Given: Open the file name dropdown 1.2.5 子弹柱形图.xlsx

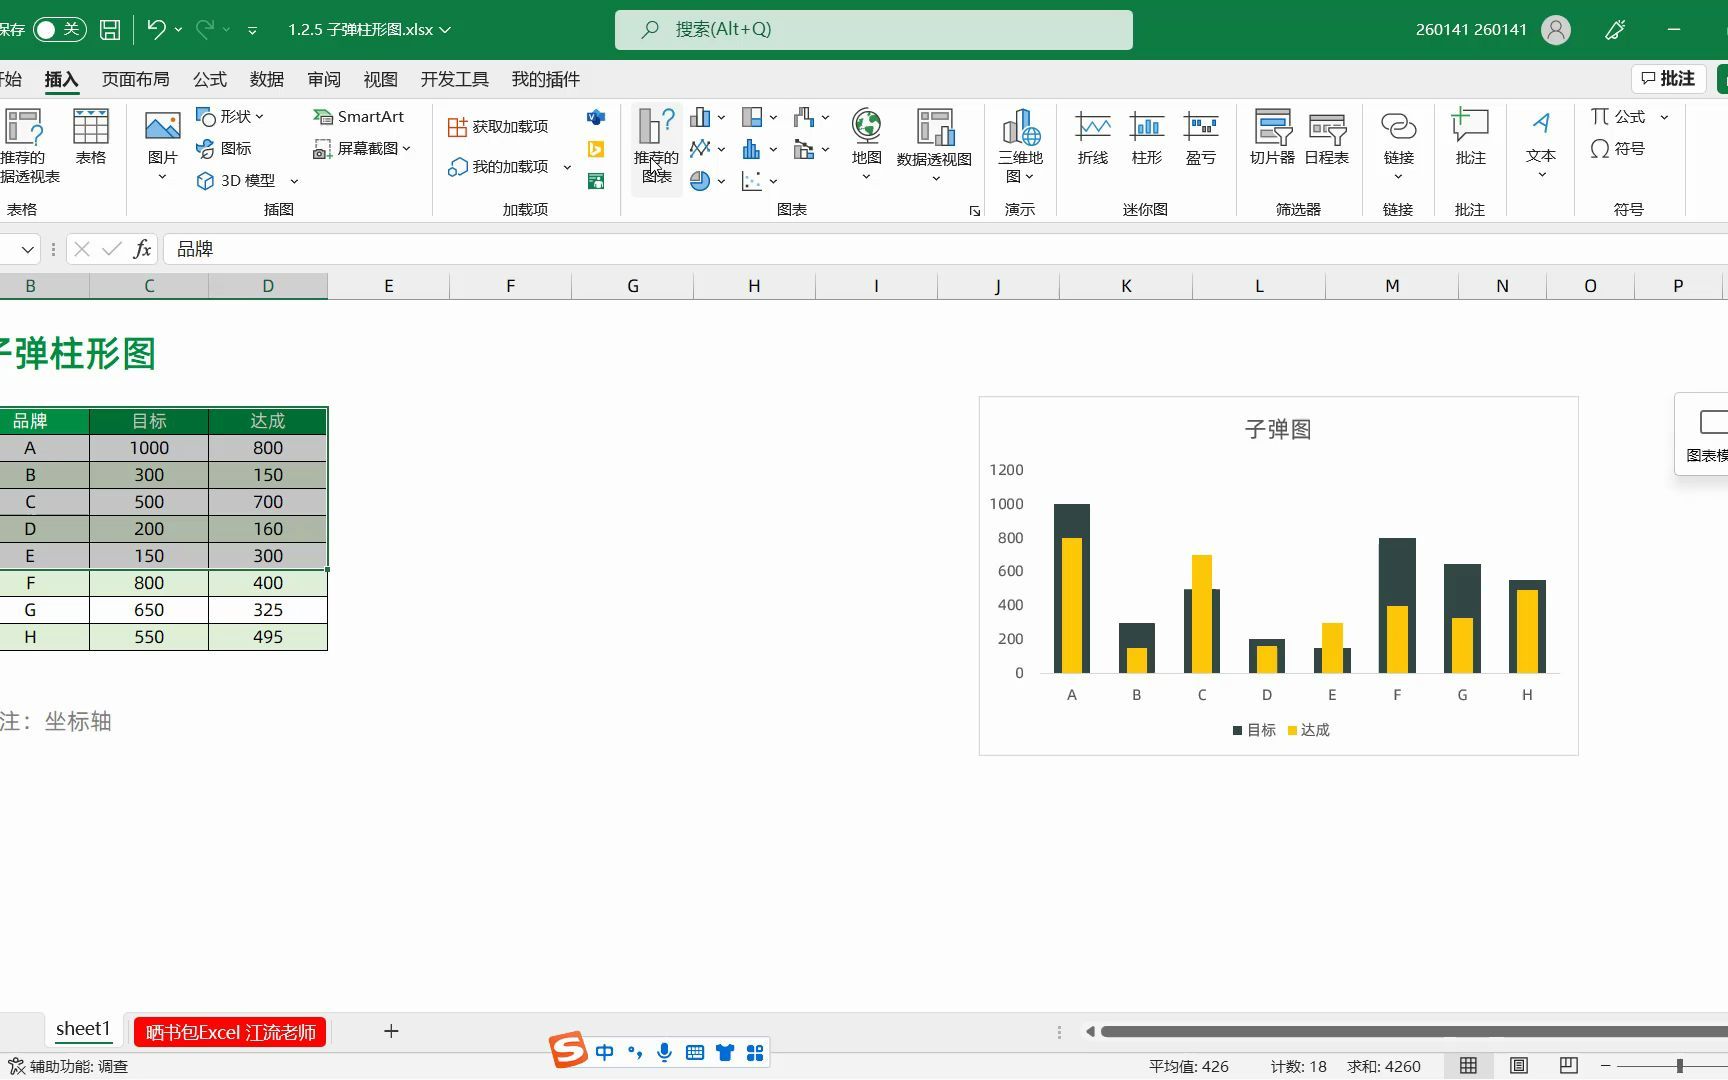Looking at the screenshot, I should (x=369, y=29).
